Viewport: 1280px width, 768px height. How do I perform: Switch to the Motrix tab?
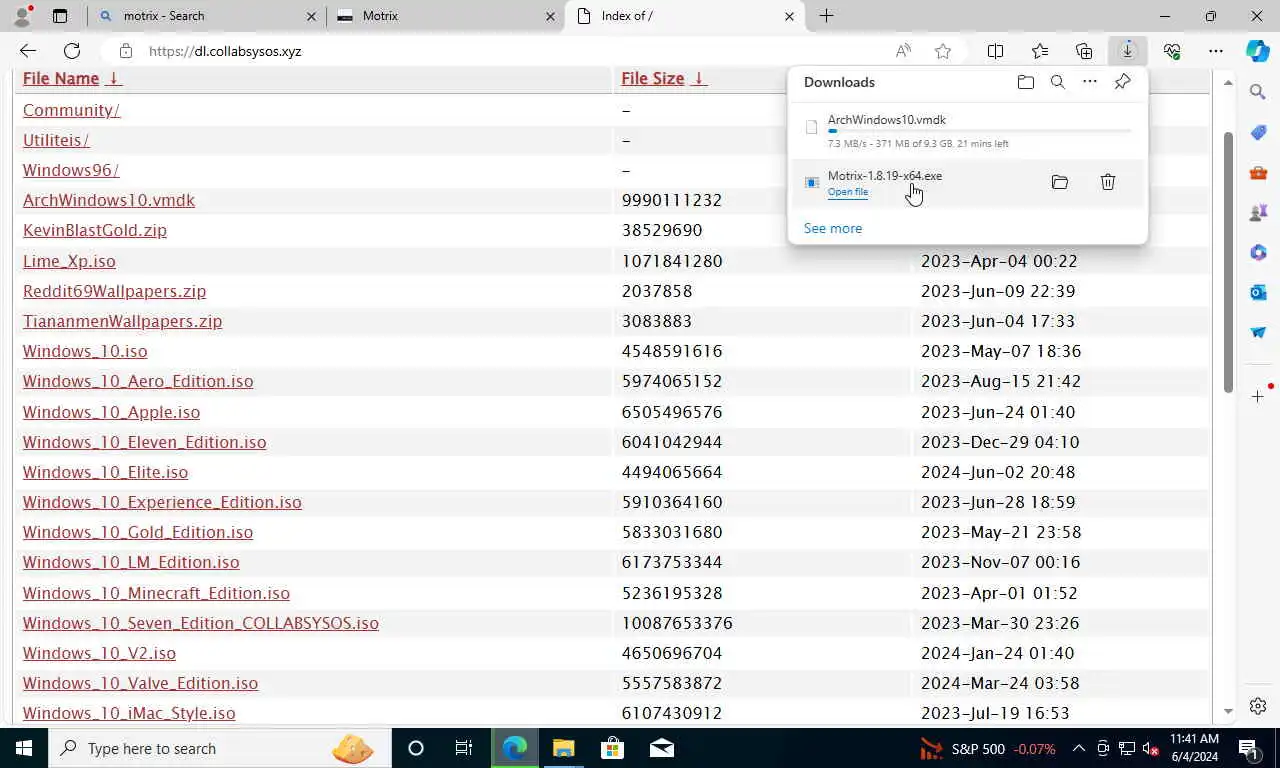click(x=446, y=16)
